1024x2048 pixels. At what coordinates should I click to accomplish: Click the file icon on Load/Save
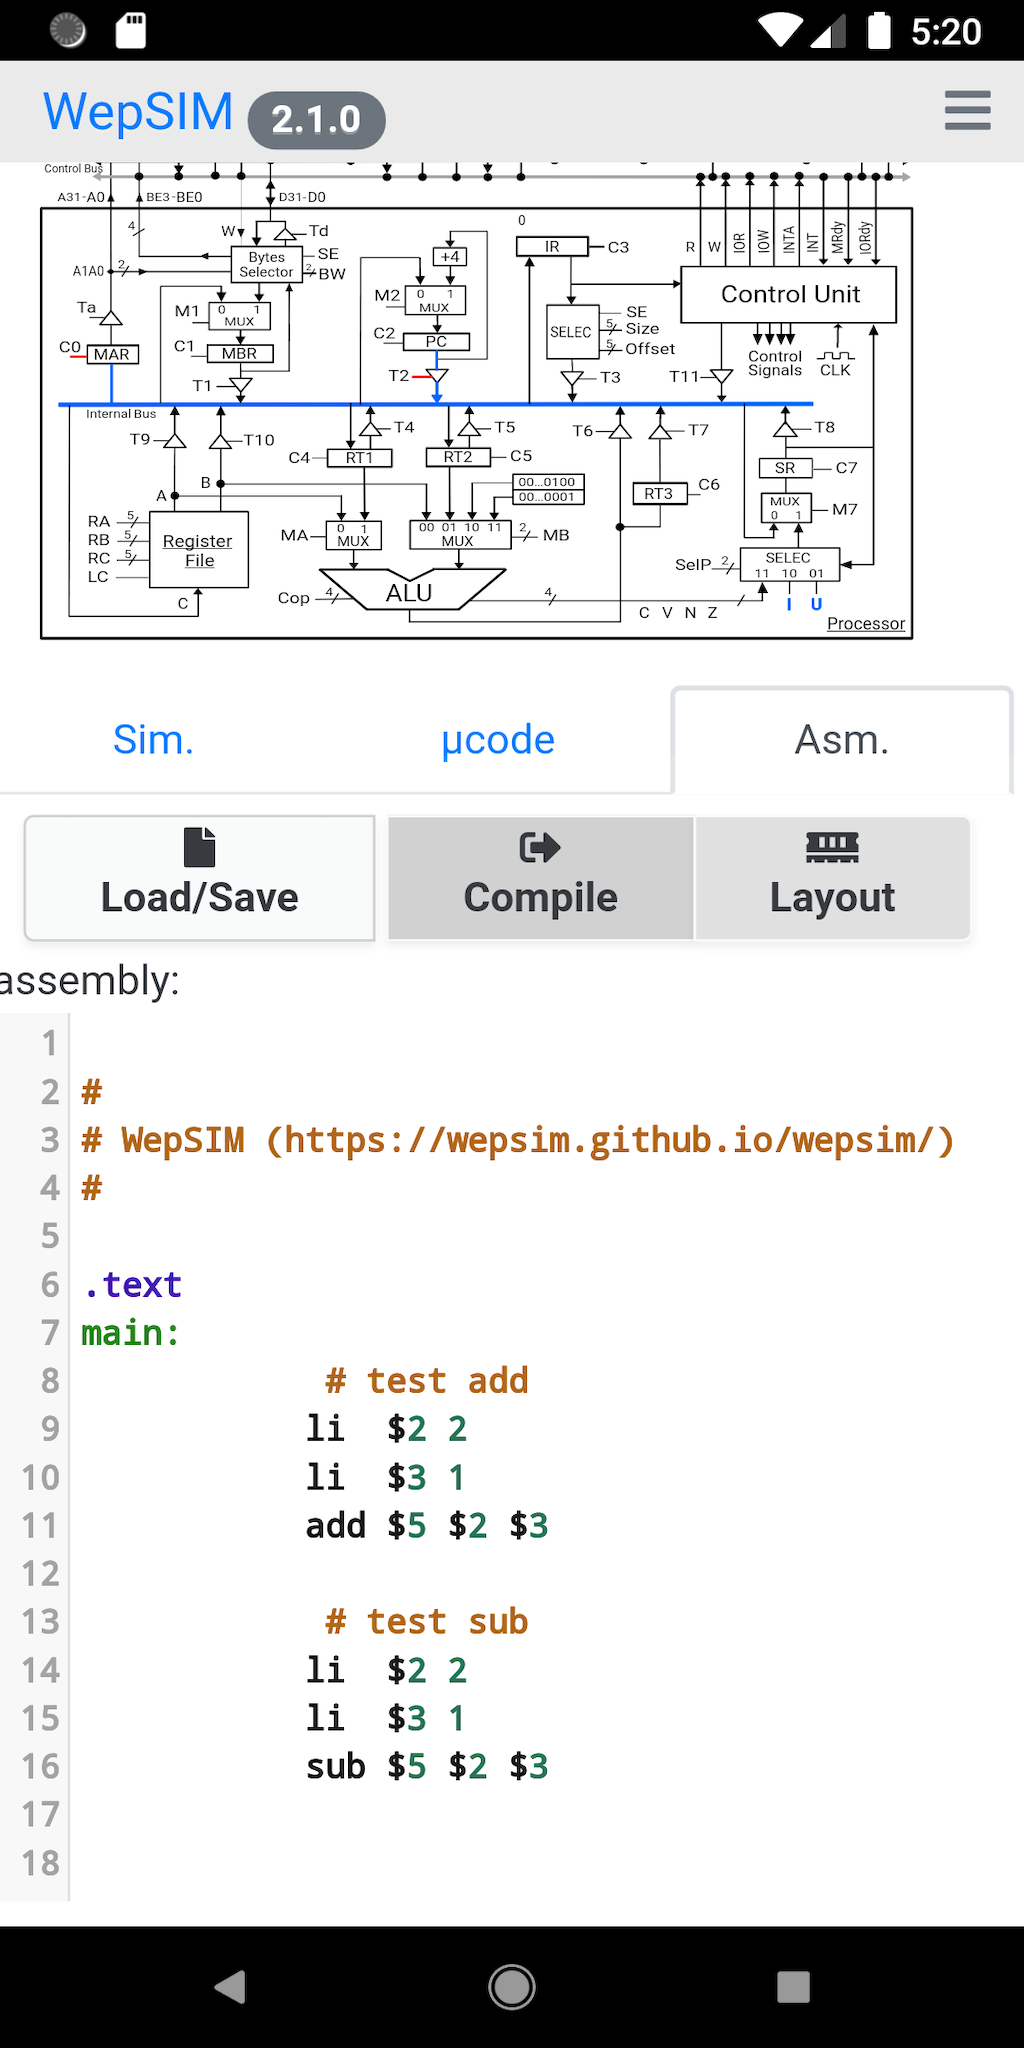(x=200, y=847)
